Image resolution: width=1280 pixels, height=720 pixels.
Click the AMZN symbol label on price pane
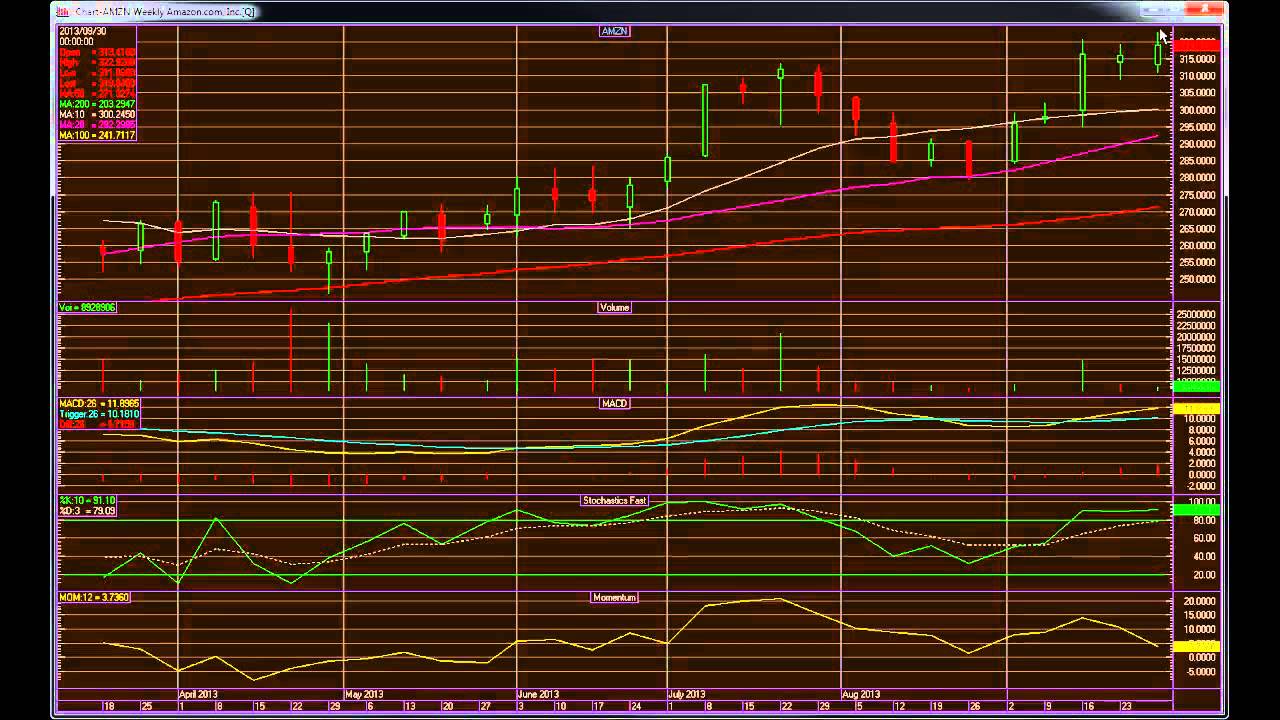pos(614,31)
